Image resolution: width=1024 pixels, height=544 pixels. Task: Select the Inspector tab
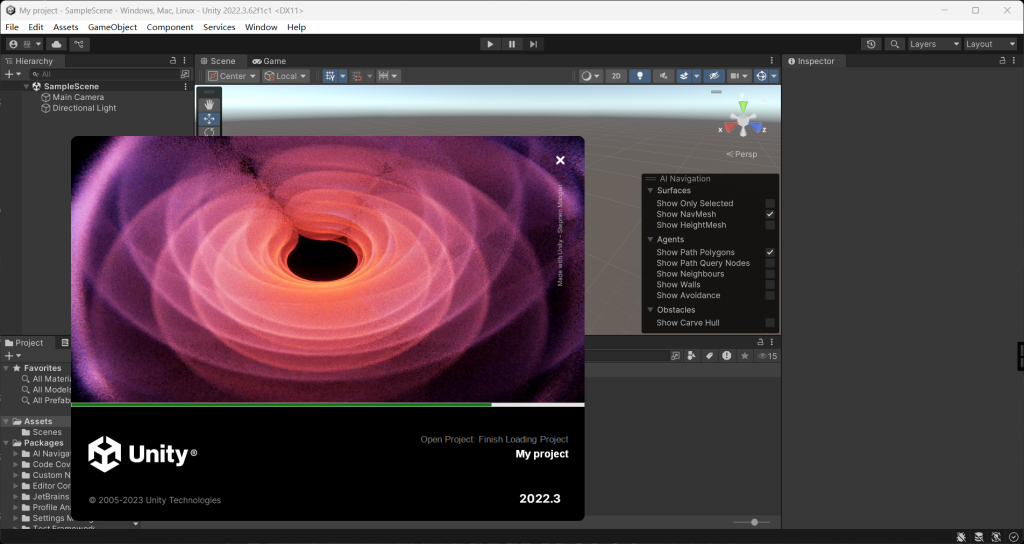tap(812, 61)
